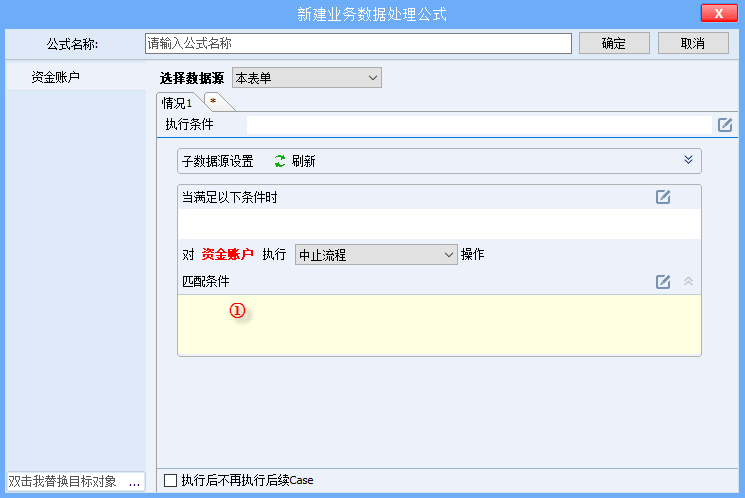Edit the 当满足以下条件时 condition icon
The image size is (745, 498).
coord(663,197)
